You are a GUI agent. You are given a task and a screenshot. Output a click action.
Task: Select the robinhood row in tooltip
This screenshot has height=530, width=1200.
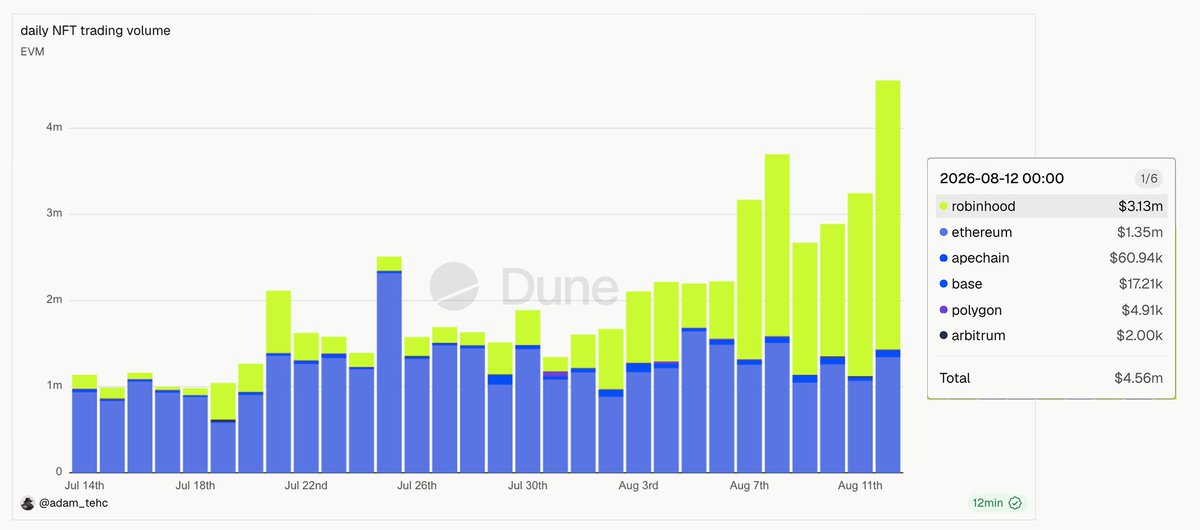pos(1052,207)
